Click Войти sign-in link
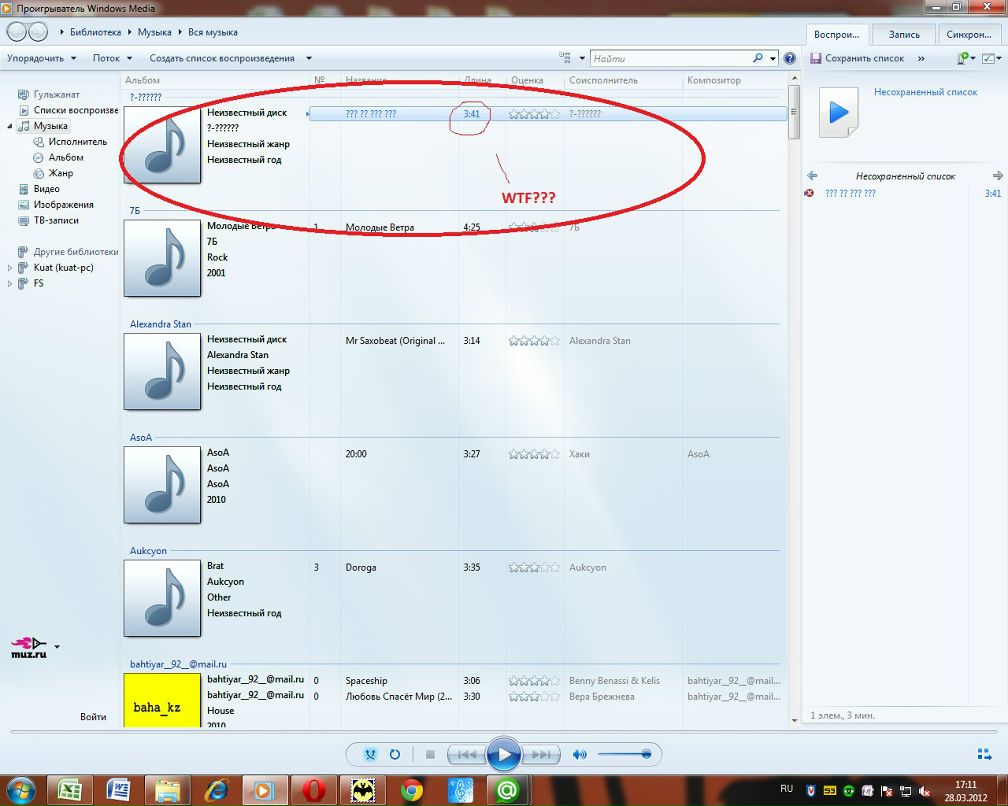The width and height of the screenshot is (1008, 806). [93, 717]
